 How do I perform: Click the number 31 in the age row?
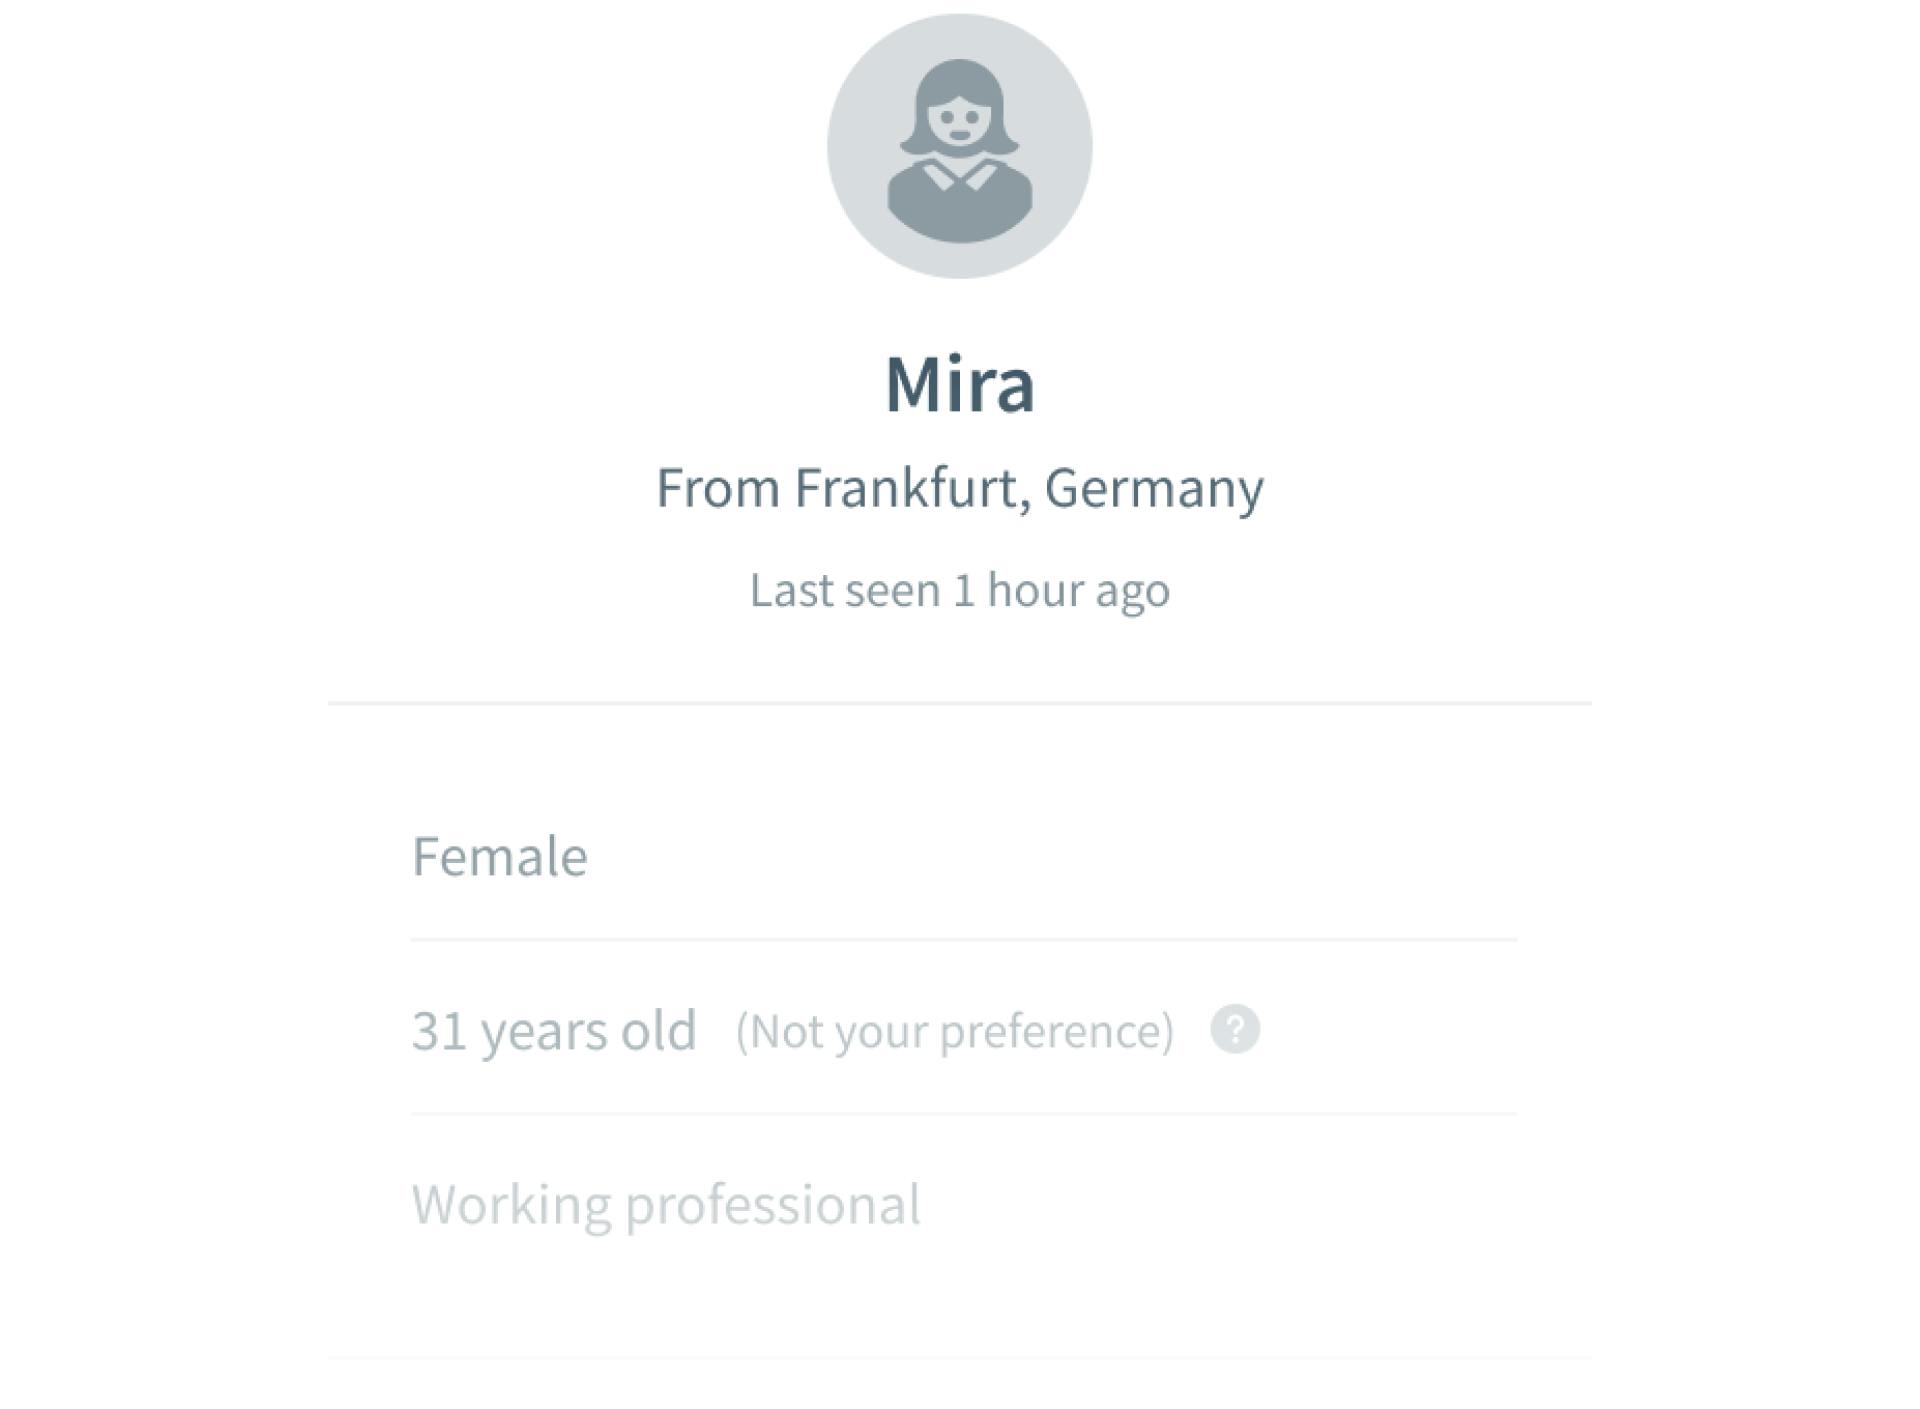(x=439, y=1030)
